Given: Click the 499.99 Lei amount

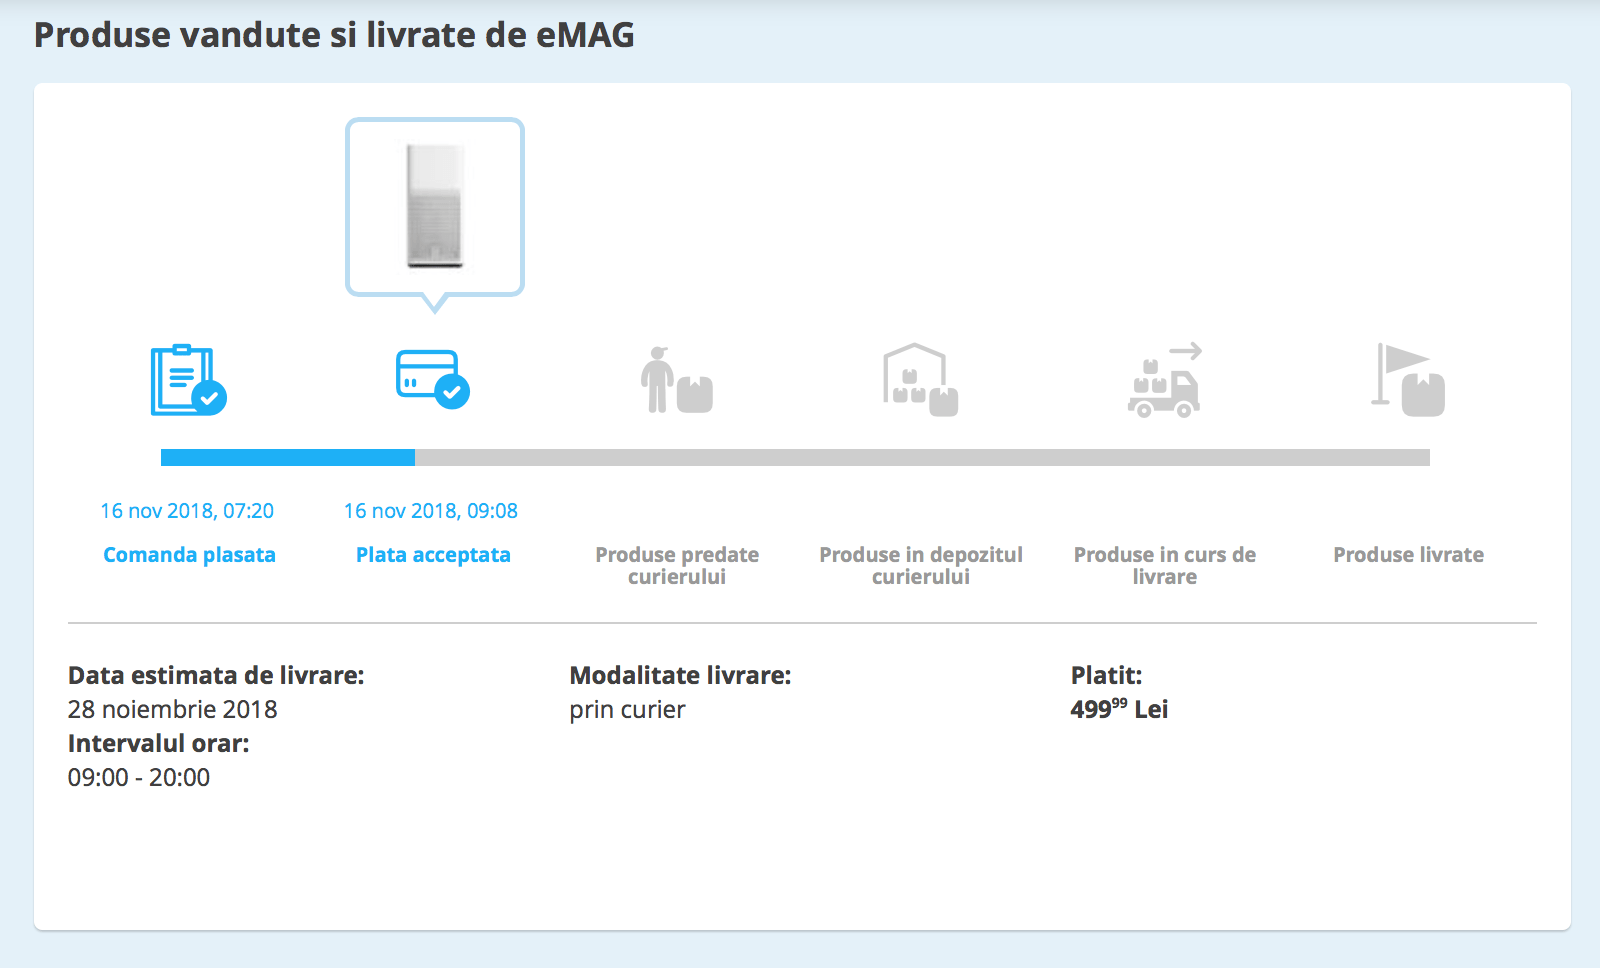Looking at the screenshot, I should [1119, 709].
